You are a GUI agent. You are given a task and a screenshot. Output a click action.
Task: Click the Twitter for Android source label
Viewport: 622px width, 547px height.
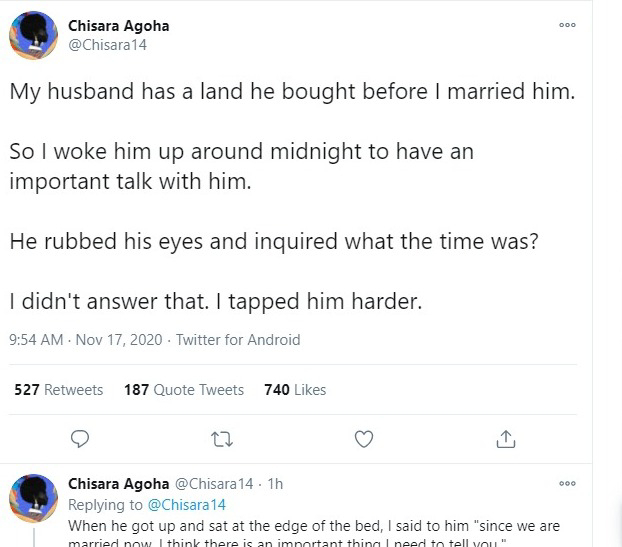point(238,340)
